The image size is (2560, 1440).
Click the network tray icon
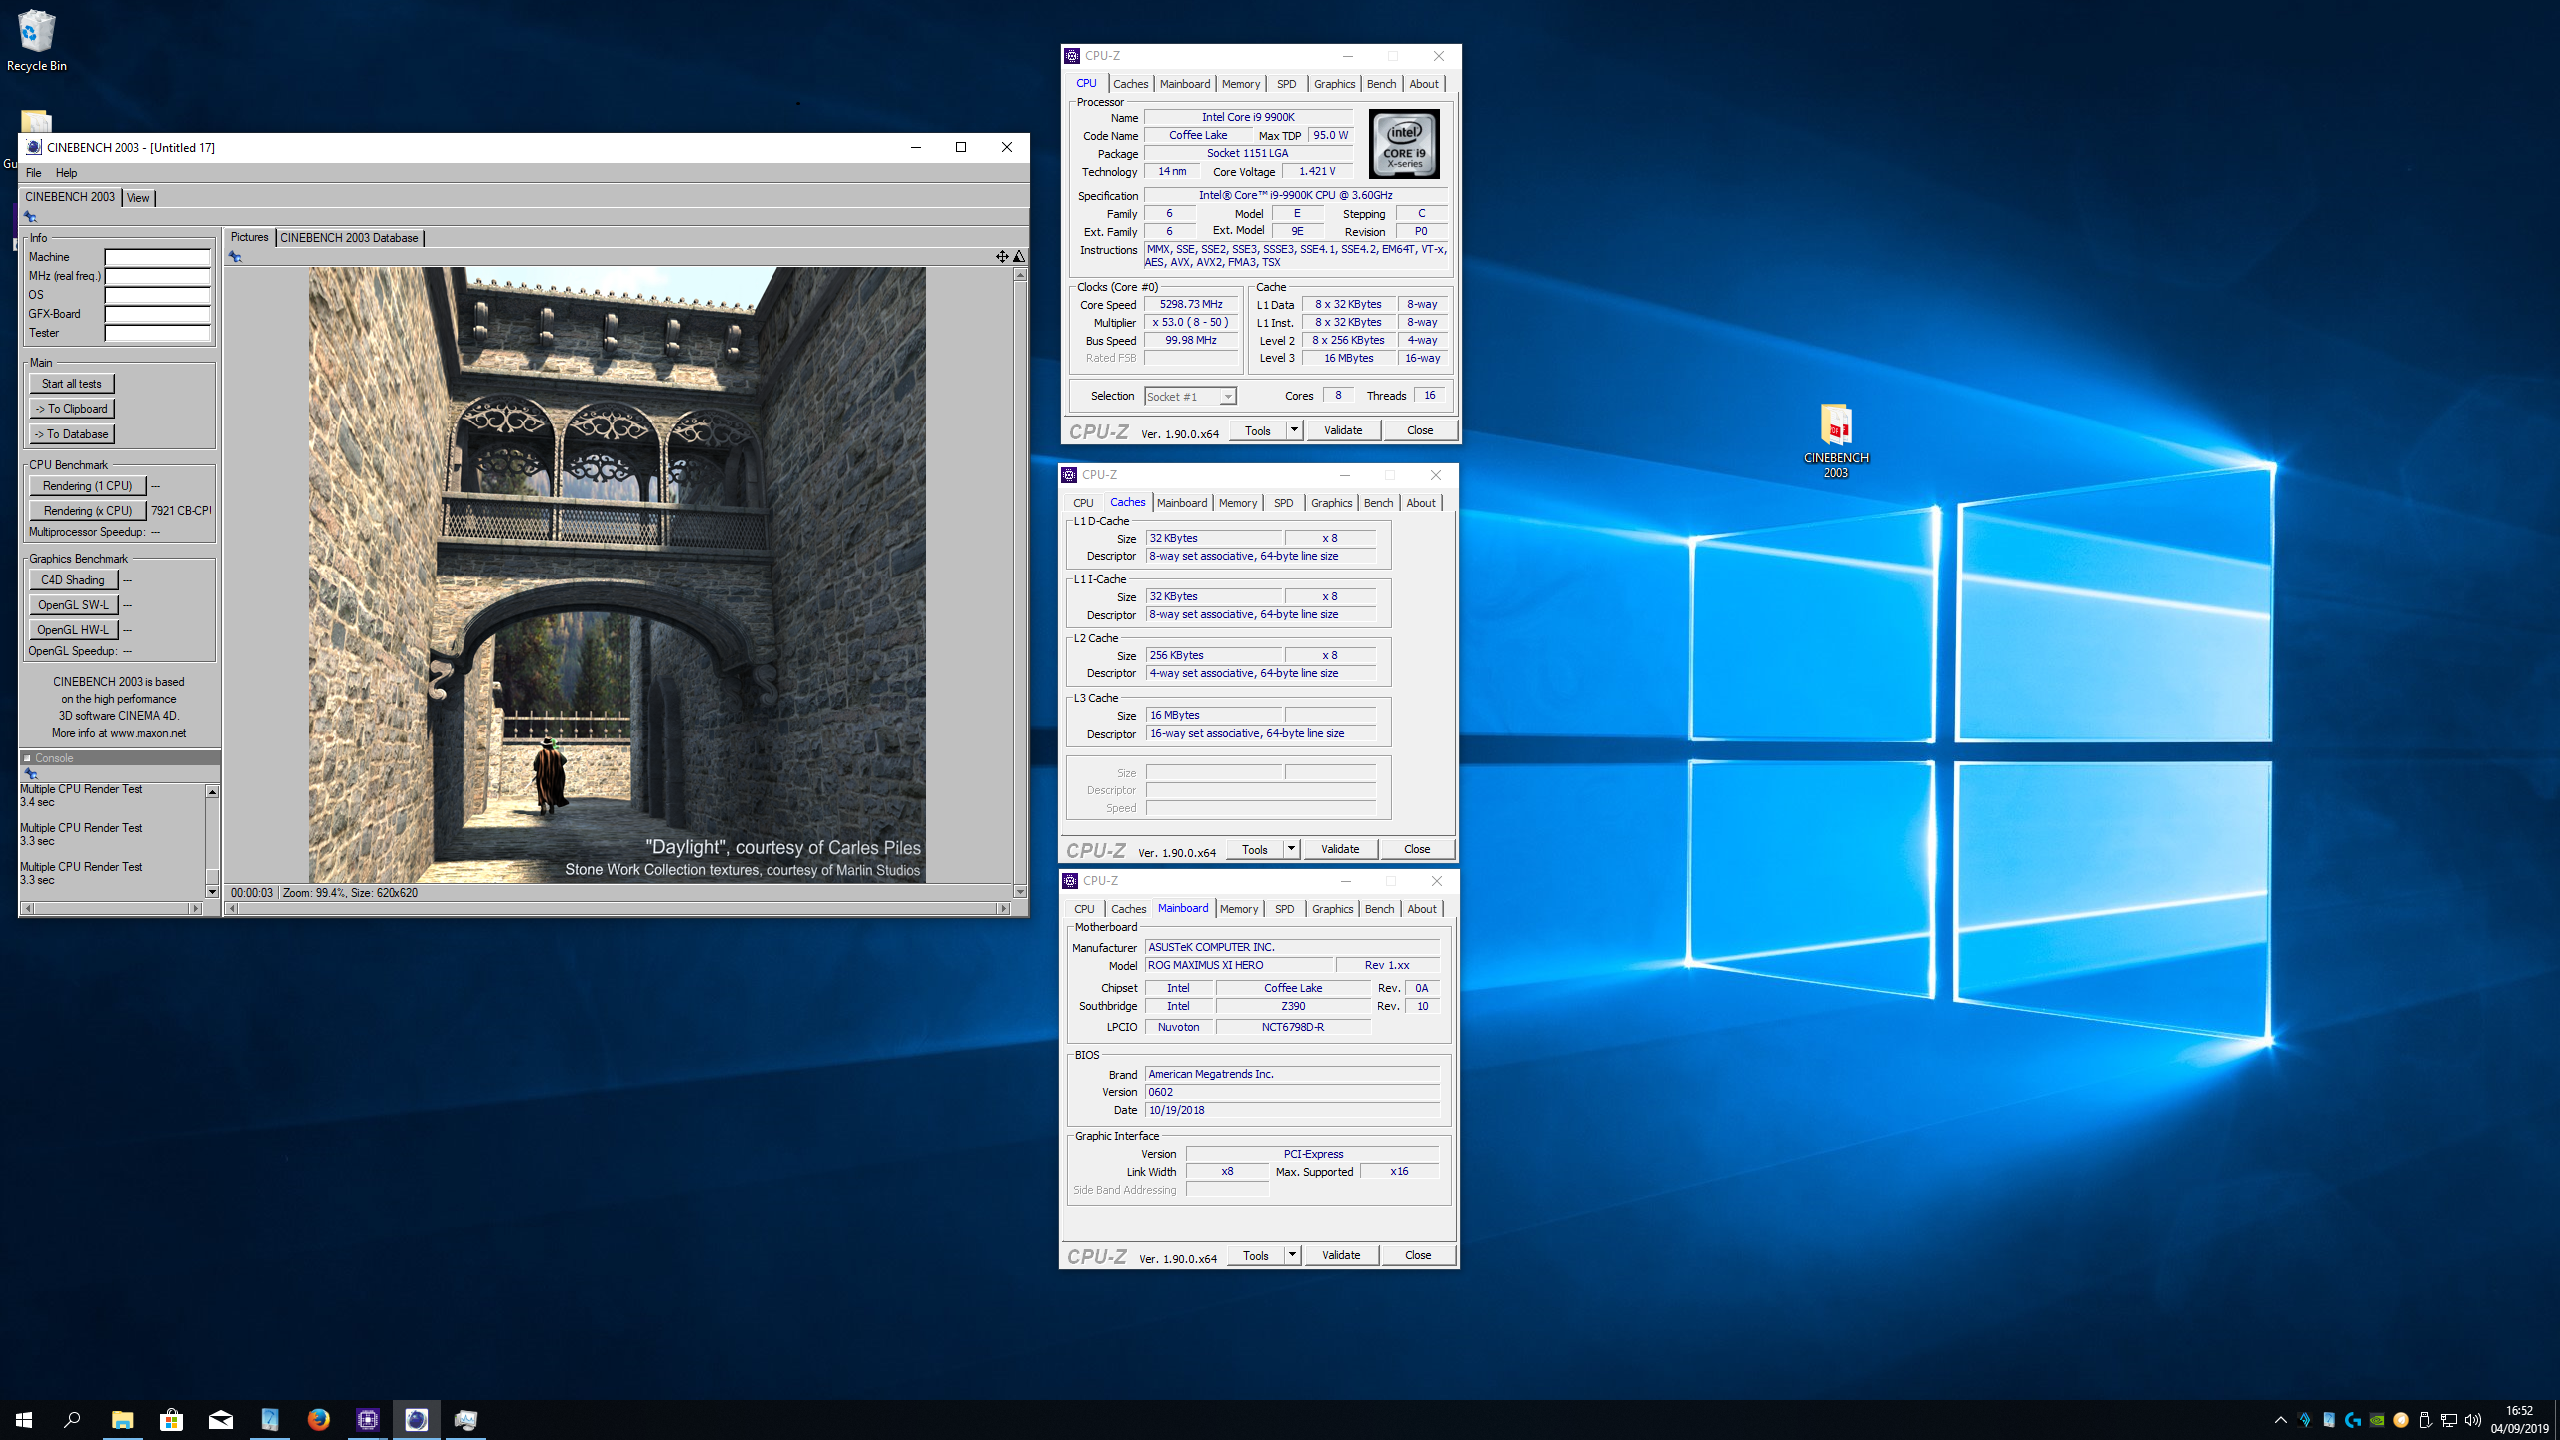click(2449, 1420)
